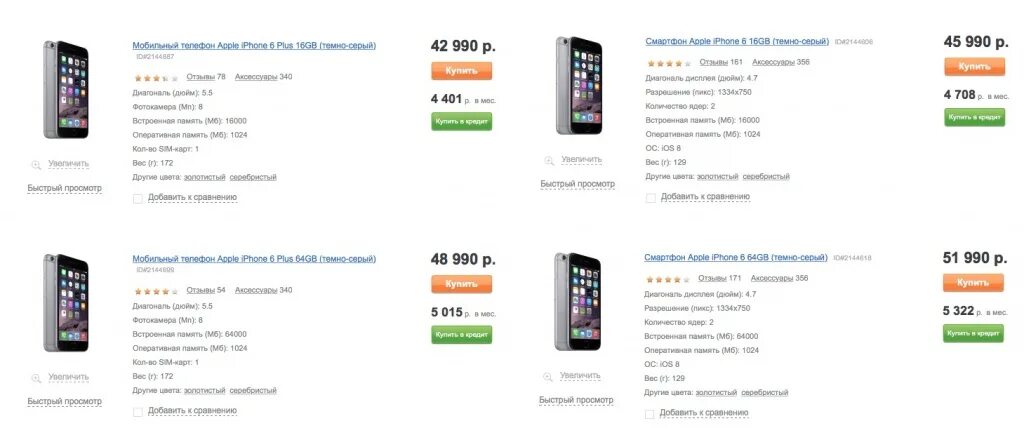Open quick view for iPhone 6 16GB
This screenshot has width=1024, height=428.
(x=577, y=184)
